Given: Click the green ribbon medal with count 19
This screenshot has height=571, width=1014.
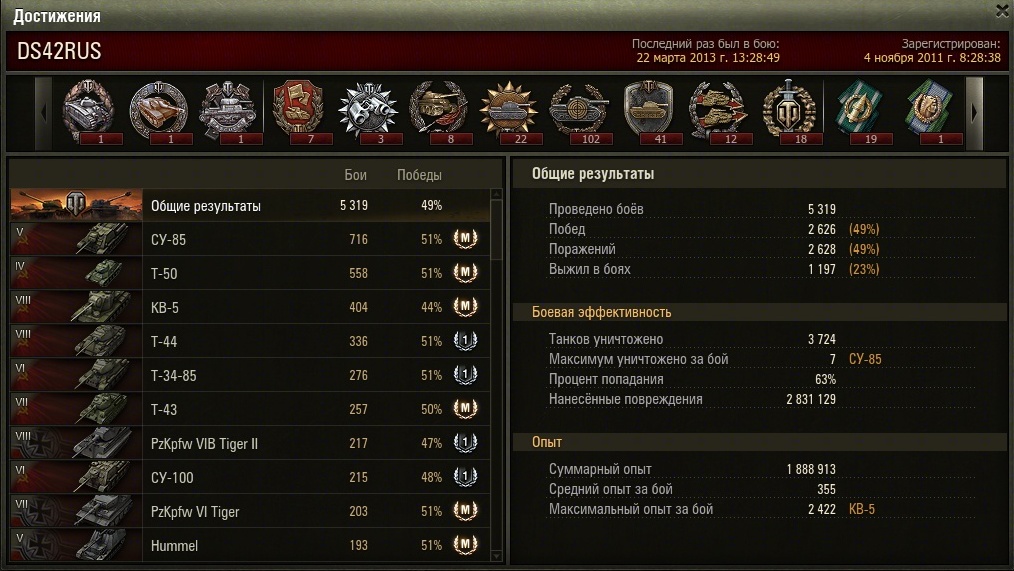Looking at the screenshot, I should click(x=860, y=111).
